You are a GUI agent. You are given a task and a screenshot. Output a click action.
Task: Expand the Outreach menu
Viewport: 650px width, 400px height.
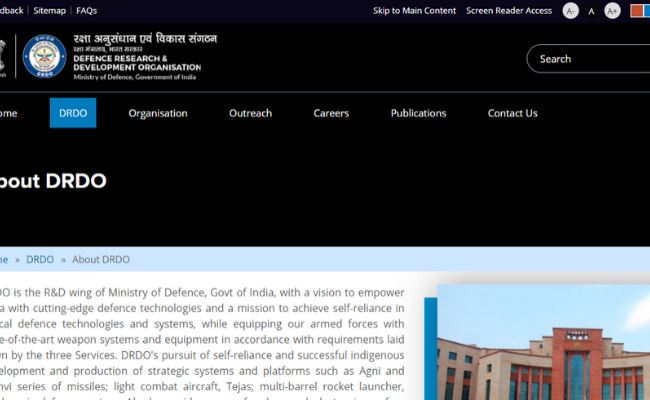[x=250, y=113]
